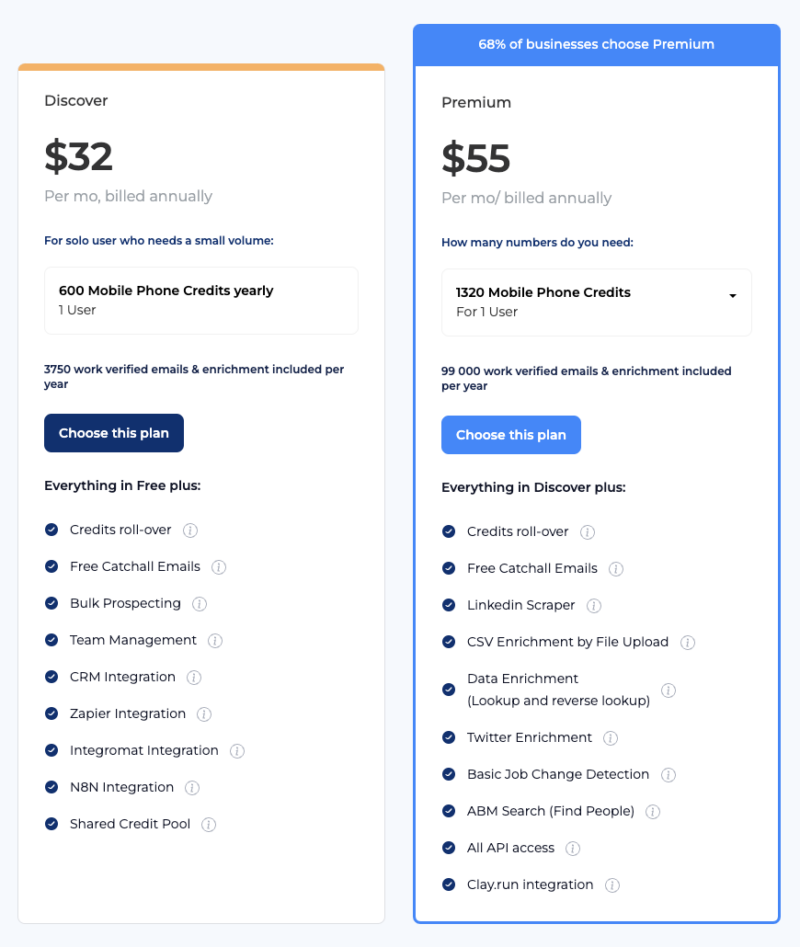The image size is (800, 947).
Task: Show info for Clay.run integration
Action: pyautogui.click(x=612, y=885)
